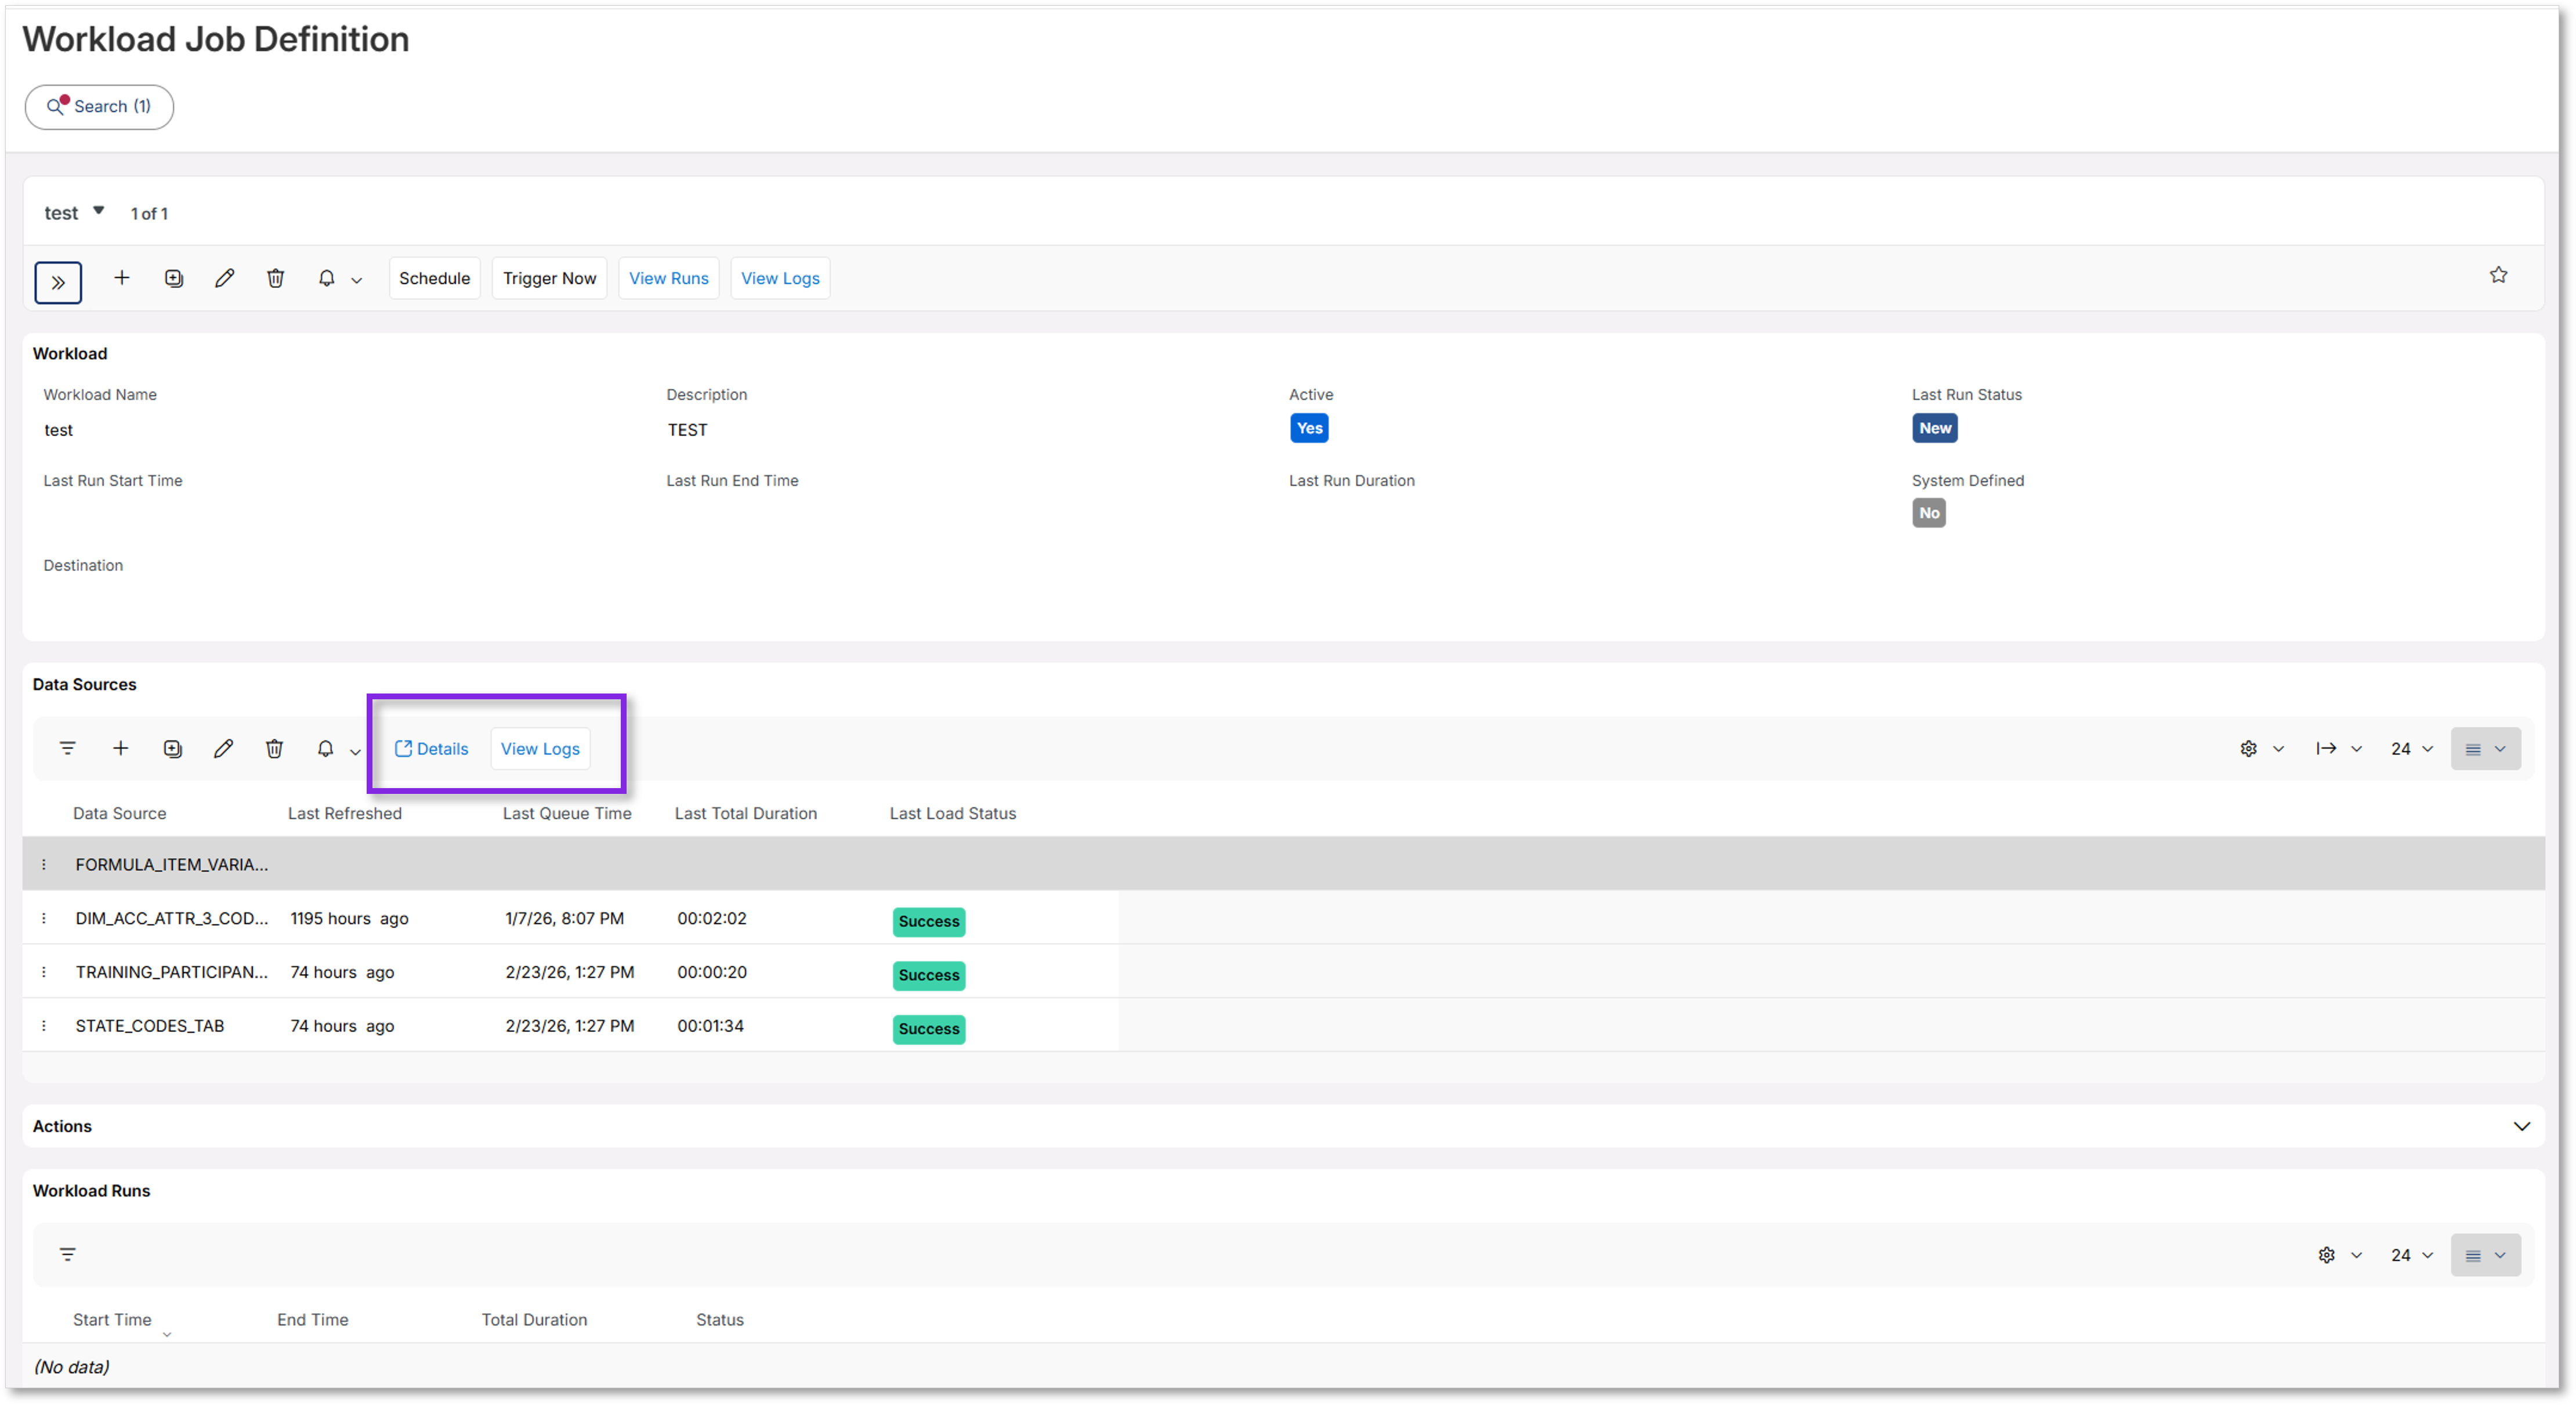Viewport: 2576px width, 1405px height.
Task: Click the Data Sources bell icon
Action: click(325, 748)
